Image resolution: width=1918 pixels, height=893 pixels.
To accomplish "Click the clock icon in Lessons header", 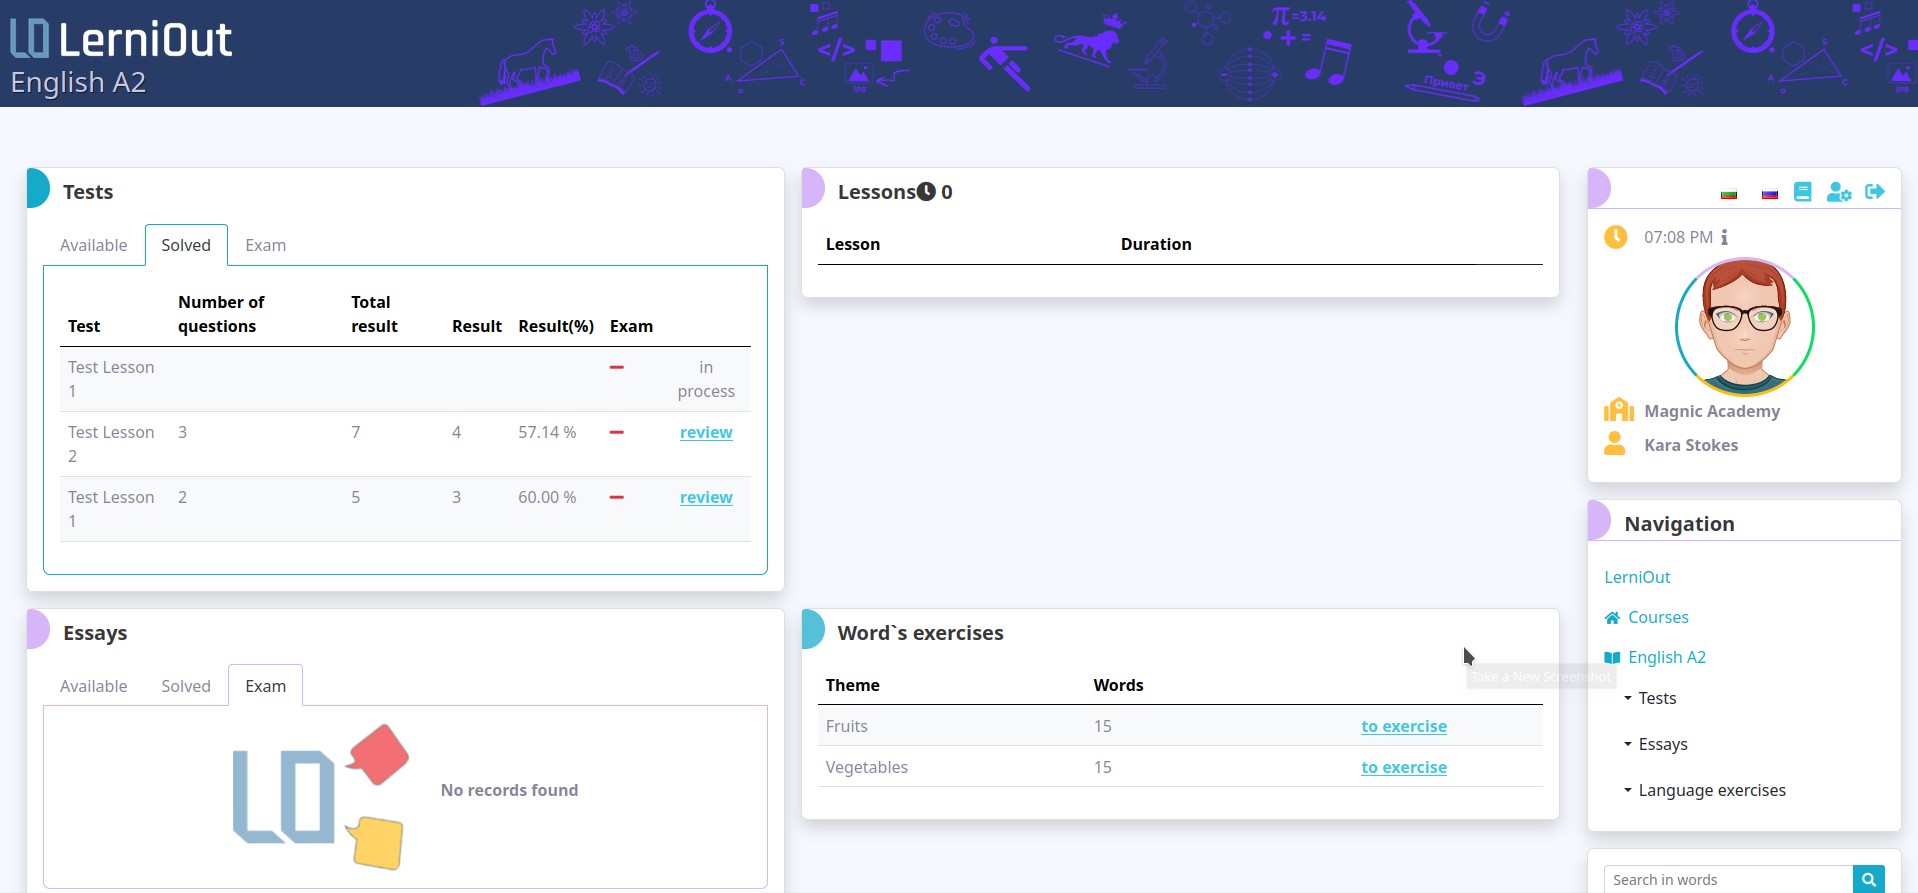I will click(927, 191).
